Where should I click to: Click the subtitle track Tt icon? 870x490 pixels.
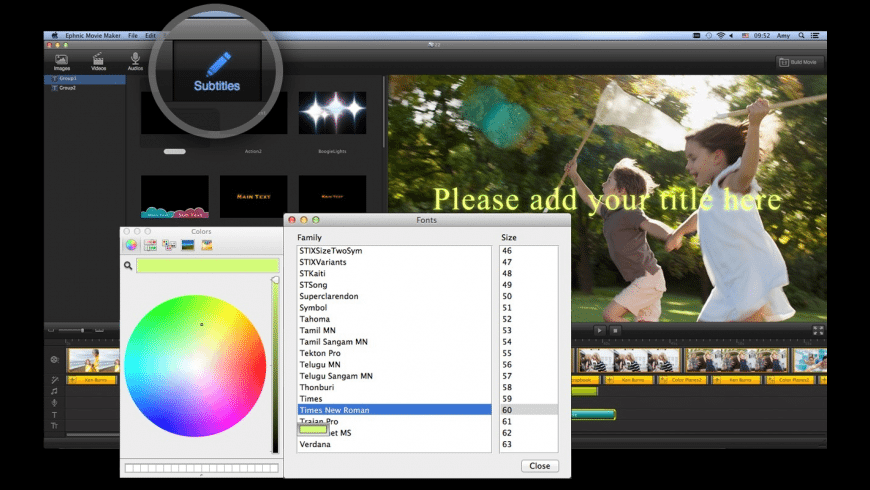pos(54,426)
